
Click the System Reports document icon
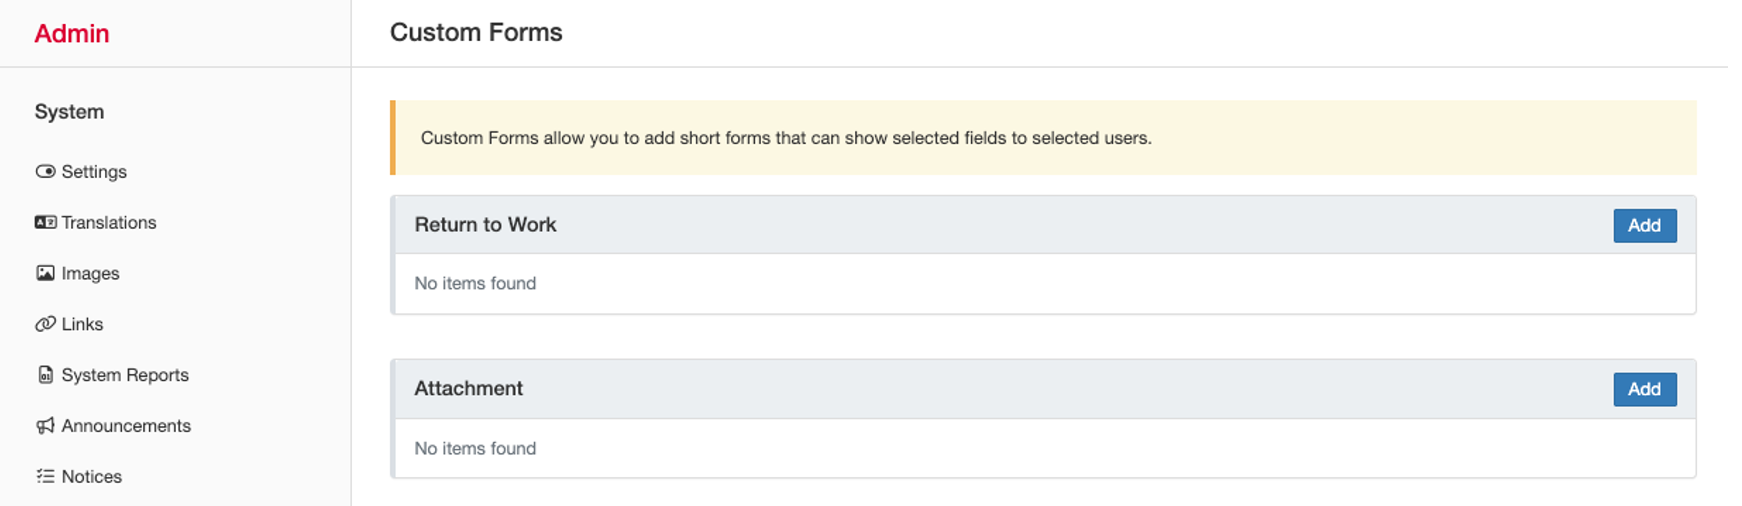pos(45,375)
